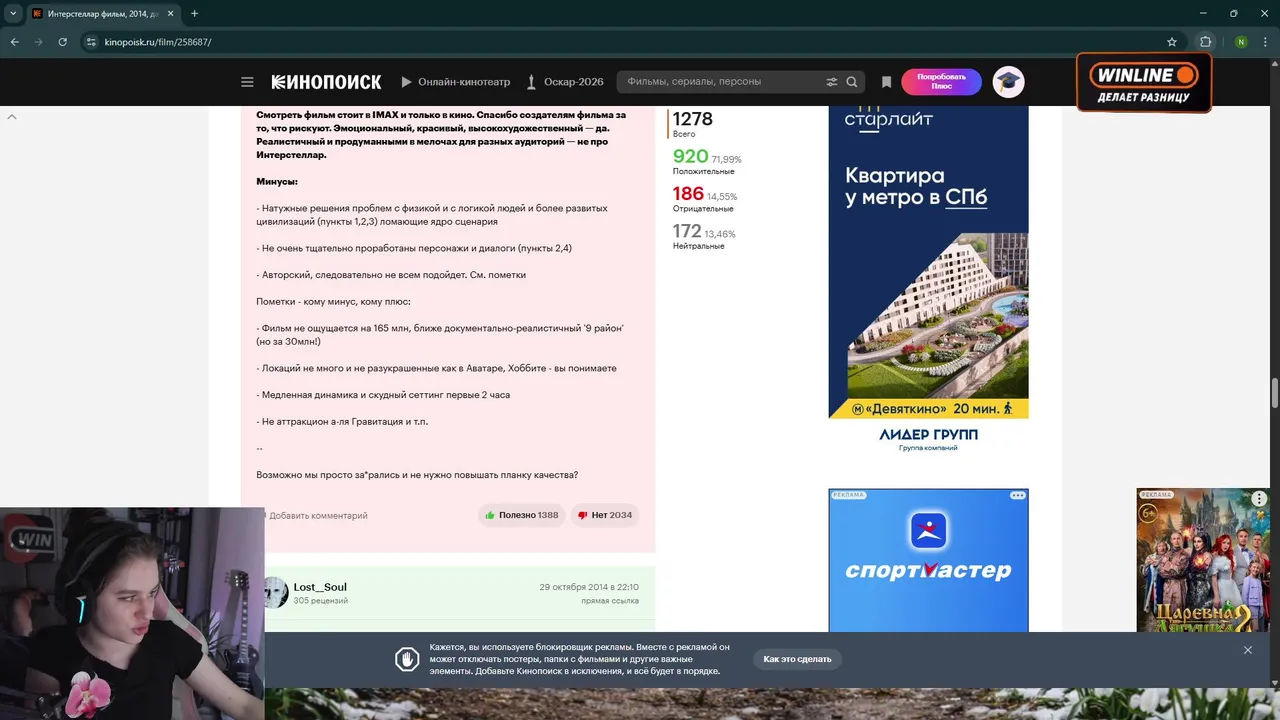
Task: Click прямая ссылка of Lost_Soul review
Action: point(610,601)
